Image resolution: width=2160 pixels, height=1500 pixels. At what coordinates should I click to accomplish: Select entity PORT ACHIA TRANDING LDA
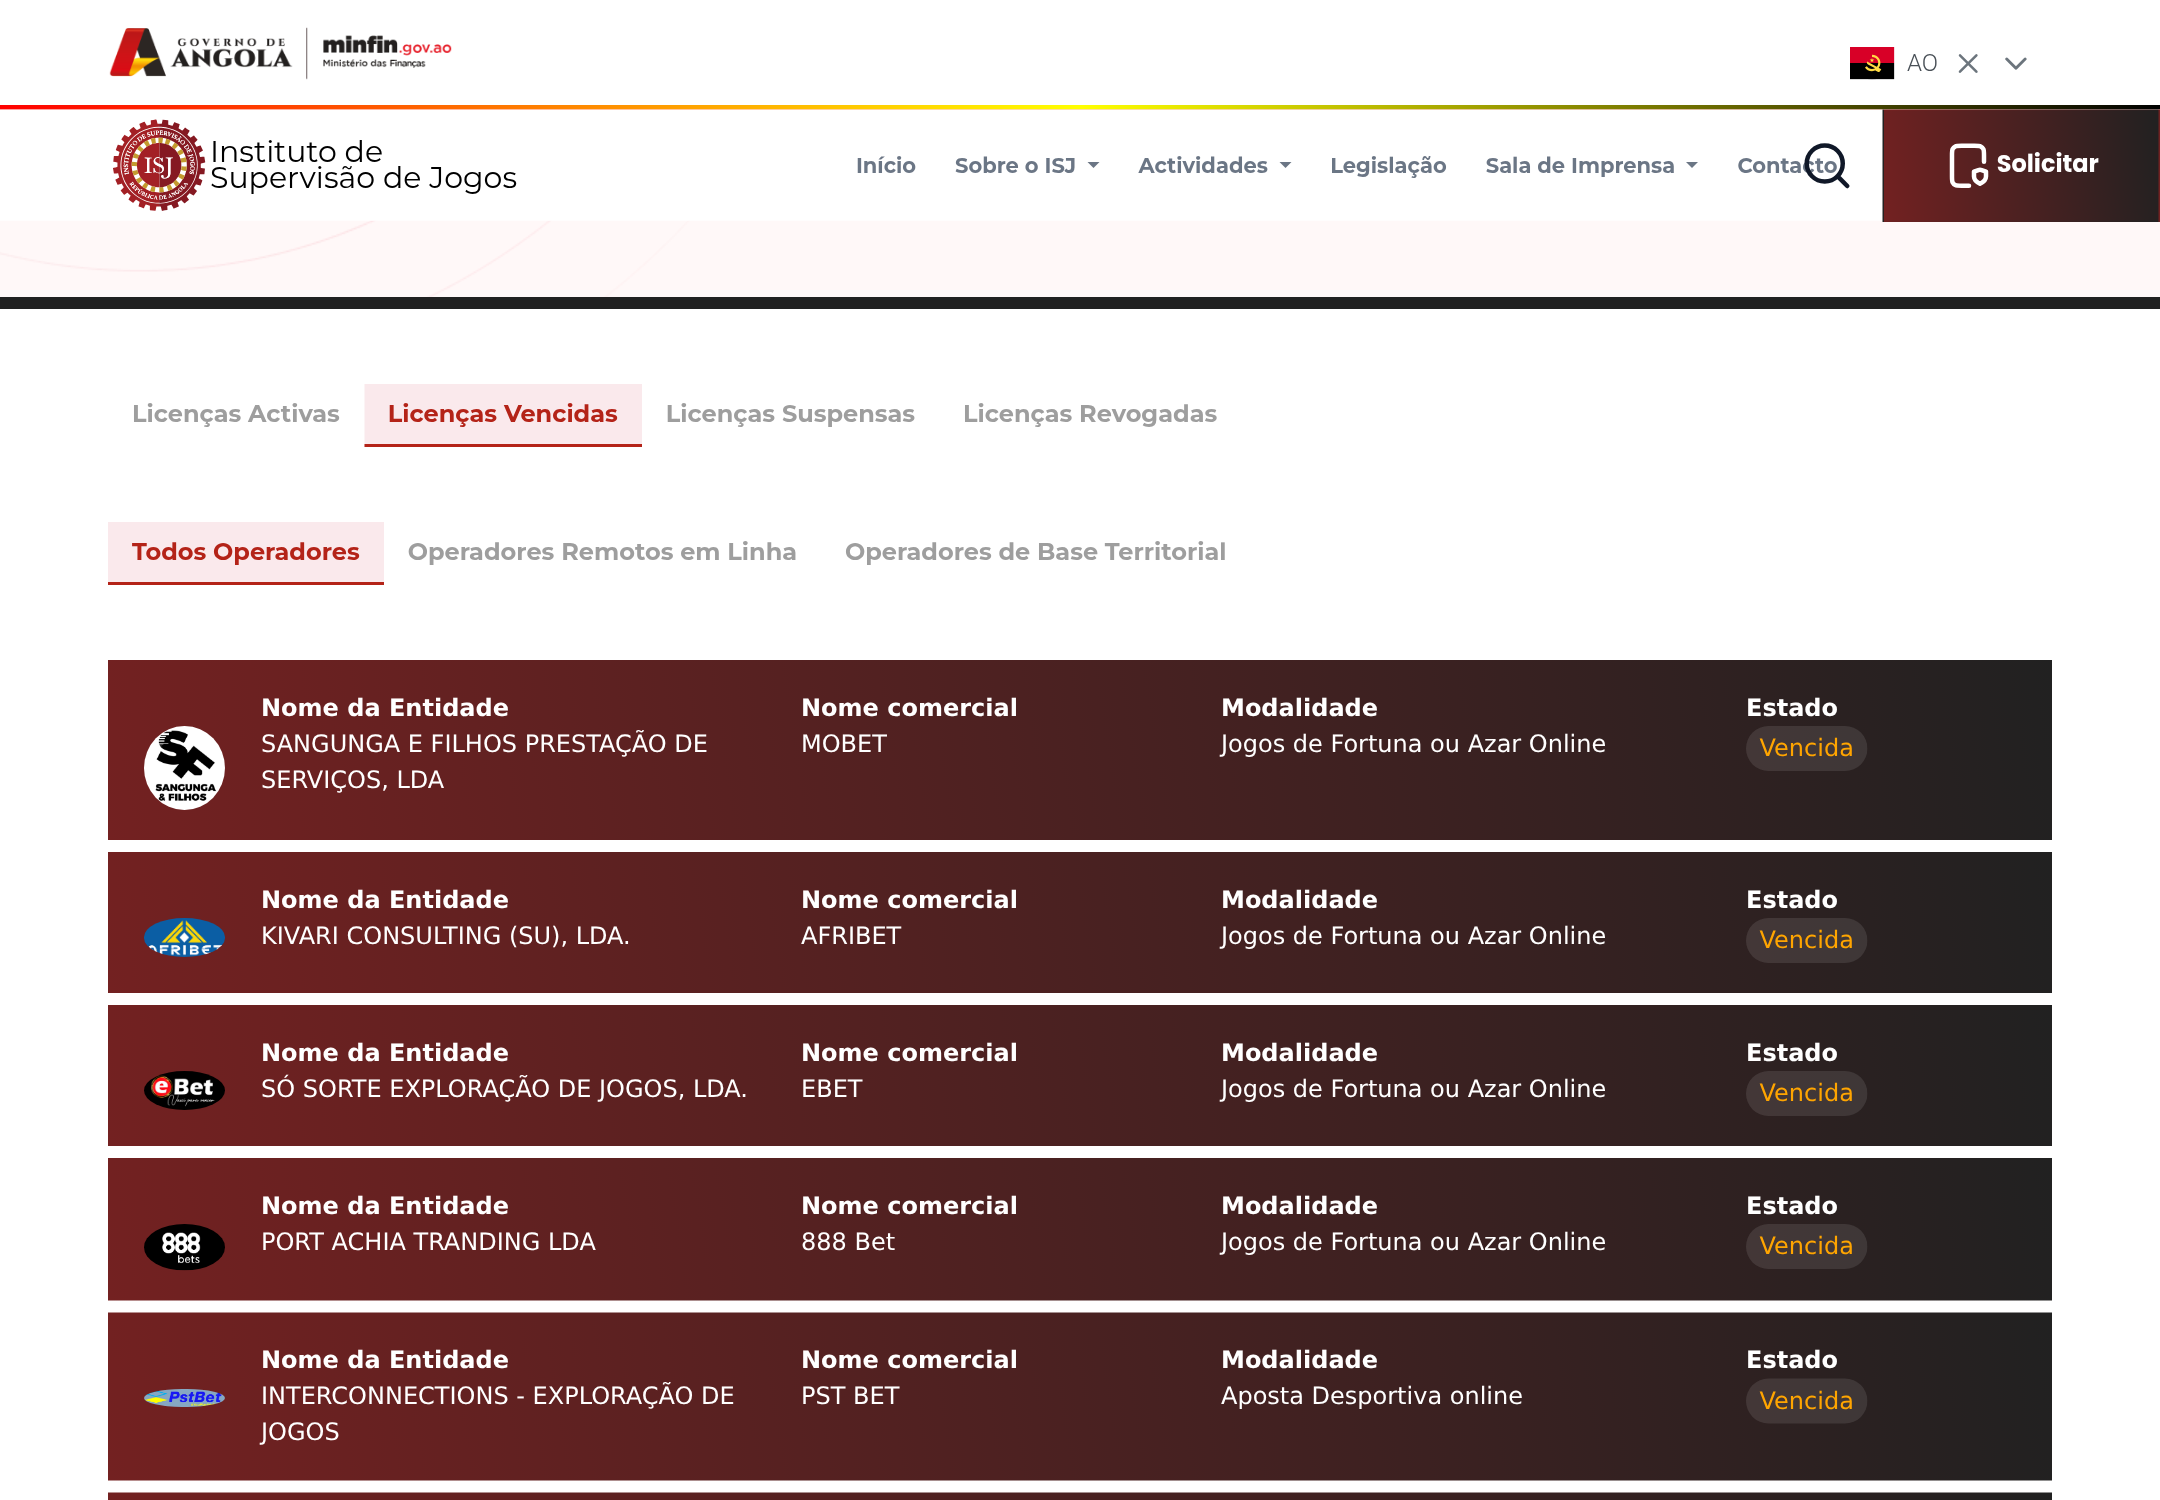coord(428,1242)
